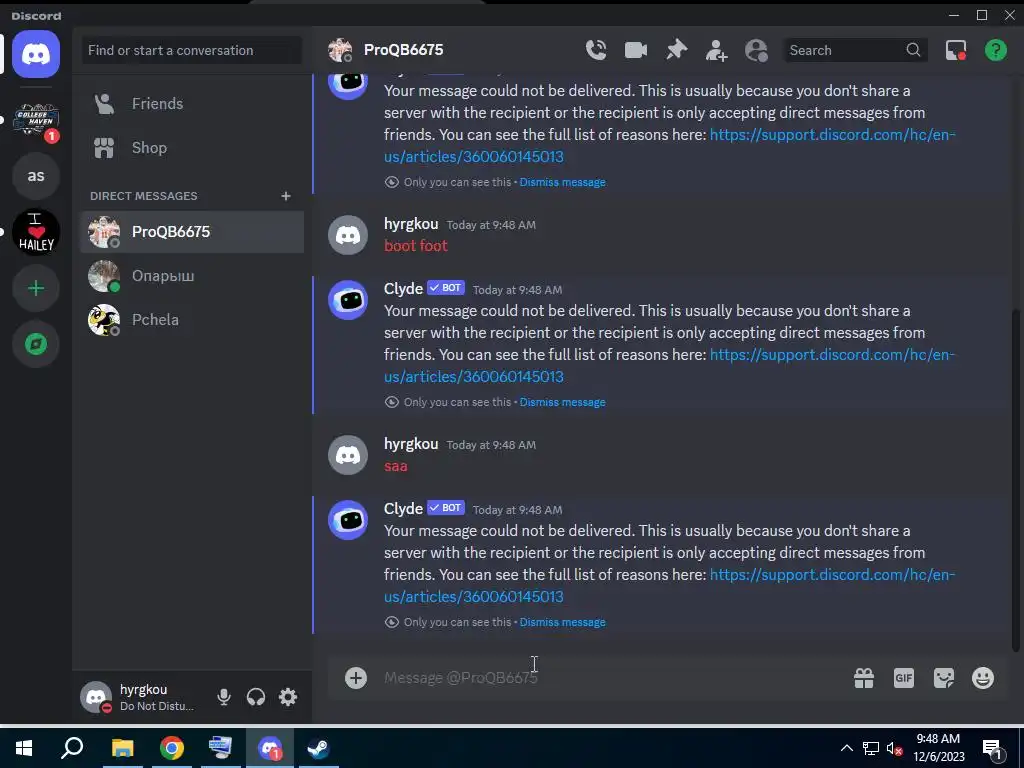Open Chrome from taskbar
Screen dimensions: 1024x768
click(x=171, y=748)
